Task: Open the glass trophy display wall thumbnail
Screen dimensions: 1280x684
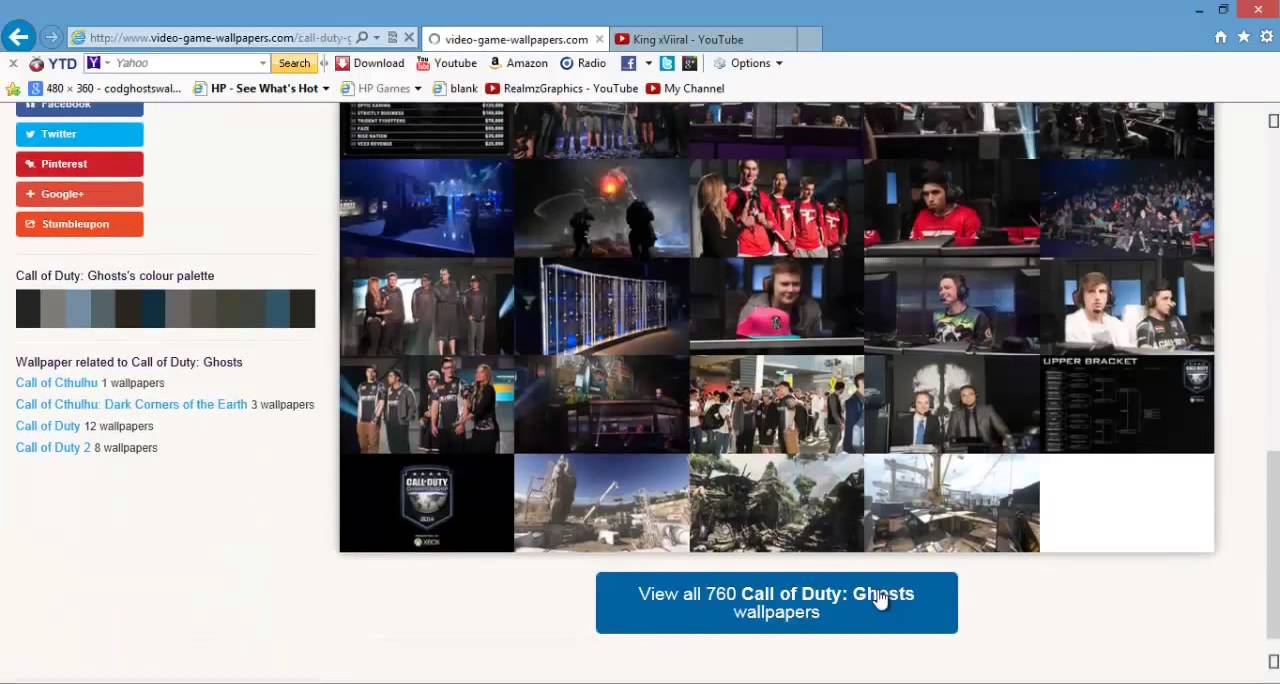Action: (x=602, y=307)
